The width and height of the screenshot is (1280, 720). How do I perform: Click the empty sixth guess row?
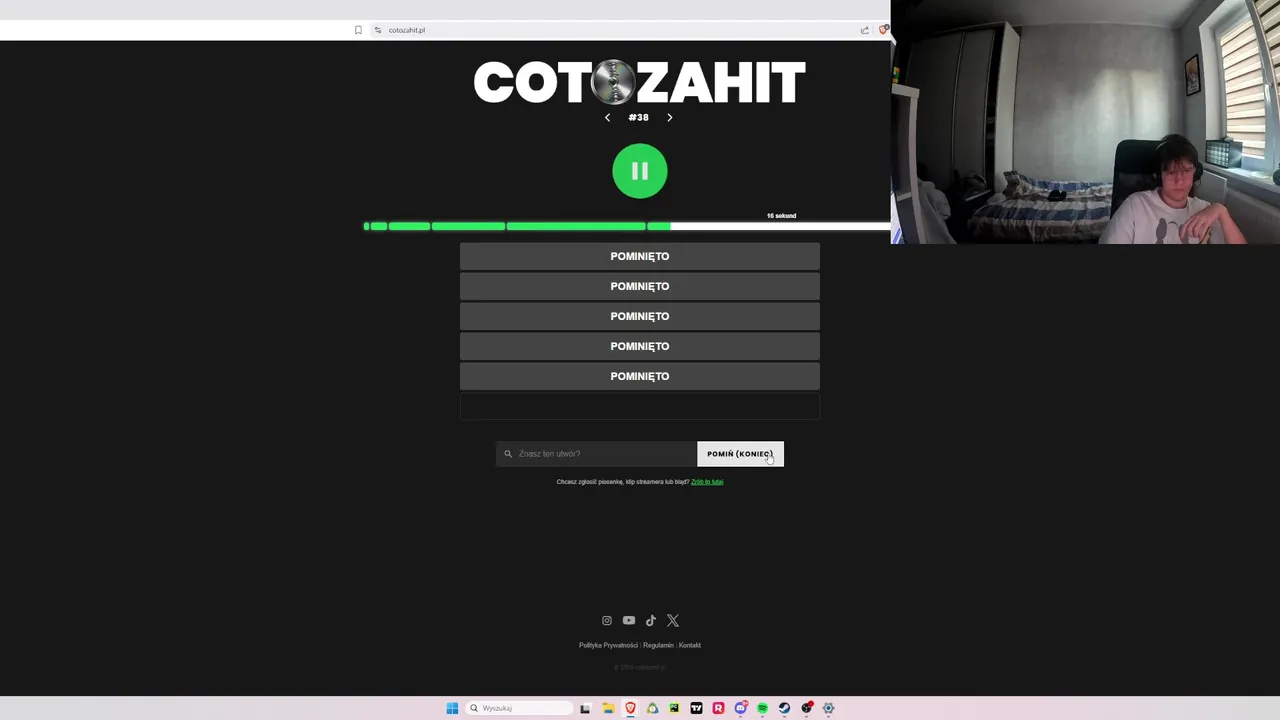tap(640, 406)
